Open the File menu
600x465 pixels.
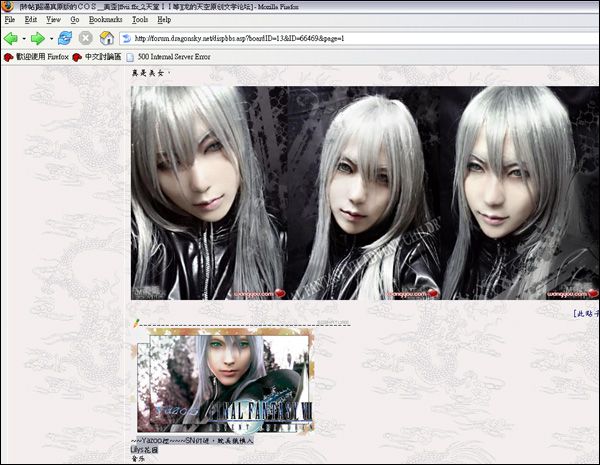pos(10,20)
